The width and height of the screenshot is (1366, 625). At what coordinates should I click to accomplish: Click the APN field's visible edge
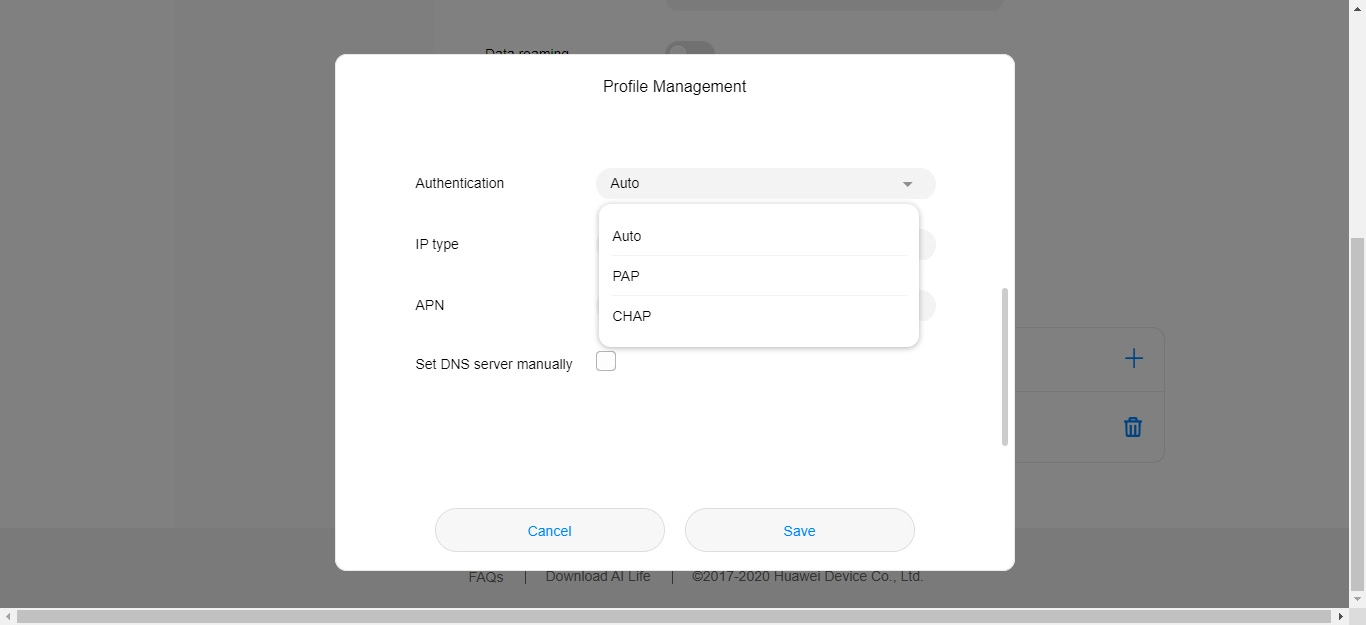(x=927, y=306)
